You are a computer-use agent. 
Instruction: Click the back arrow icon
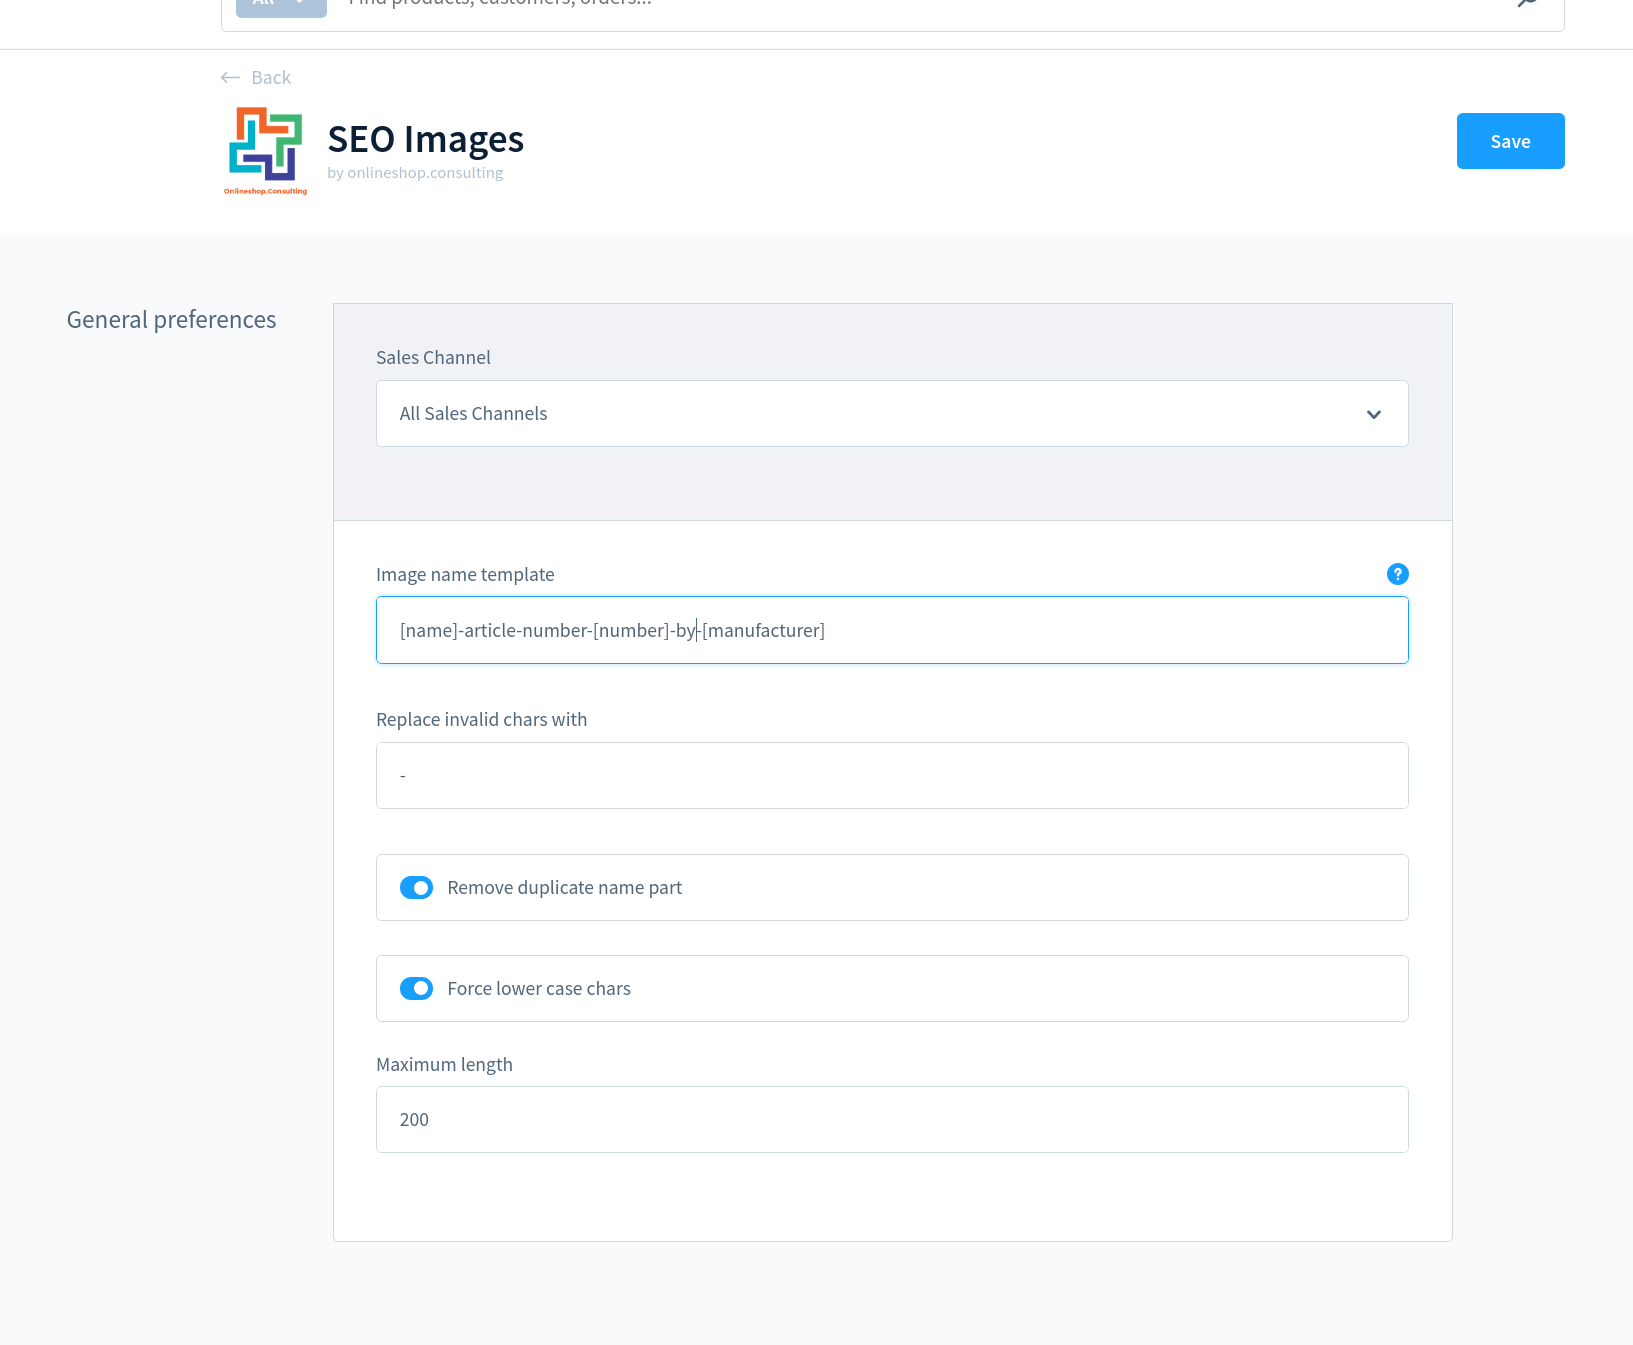point(230,78)
